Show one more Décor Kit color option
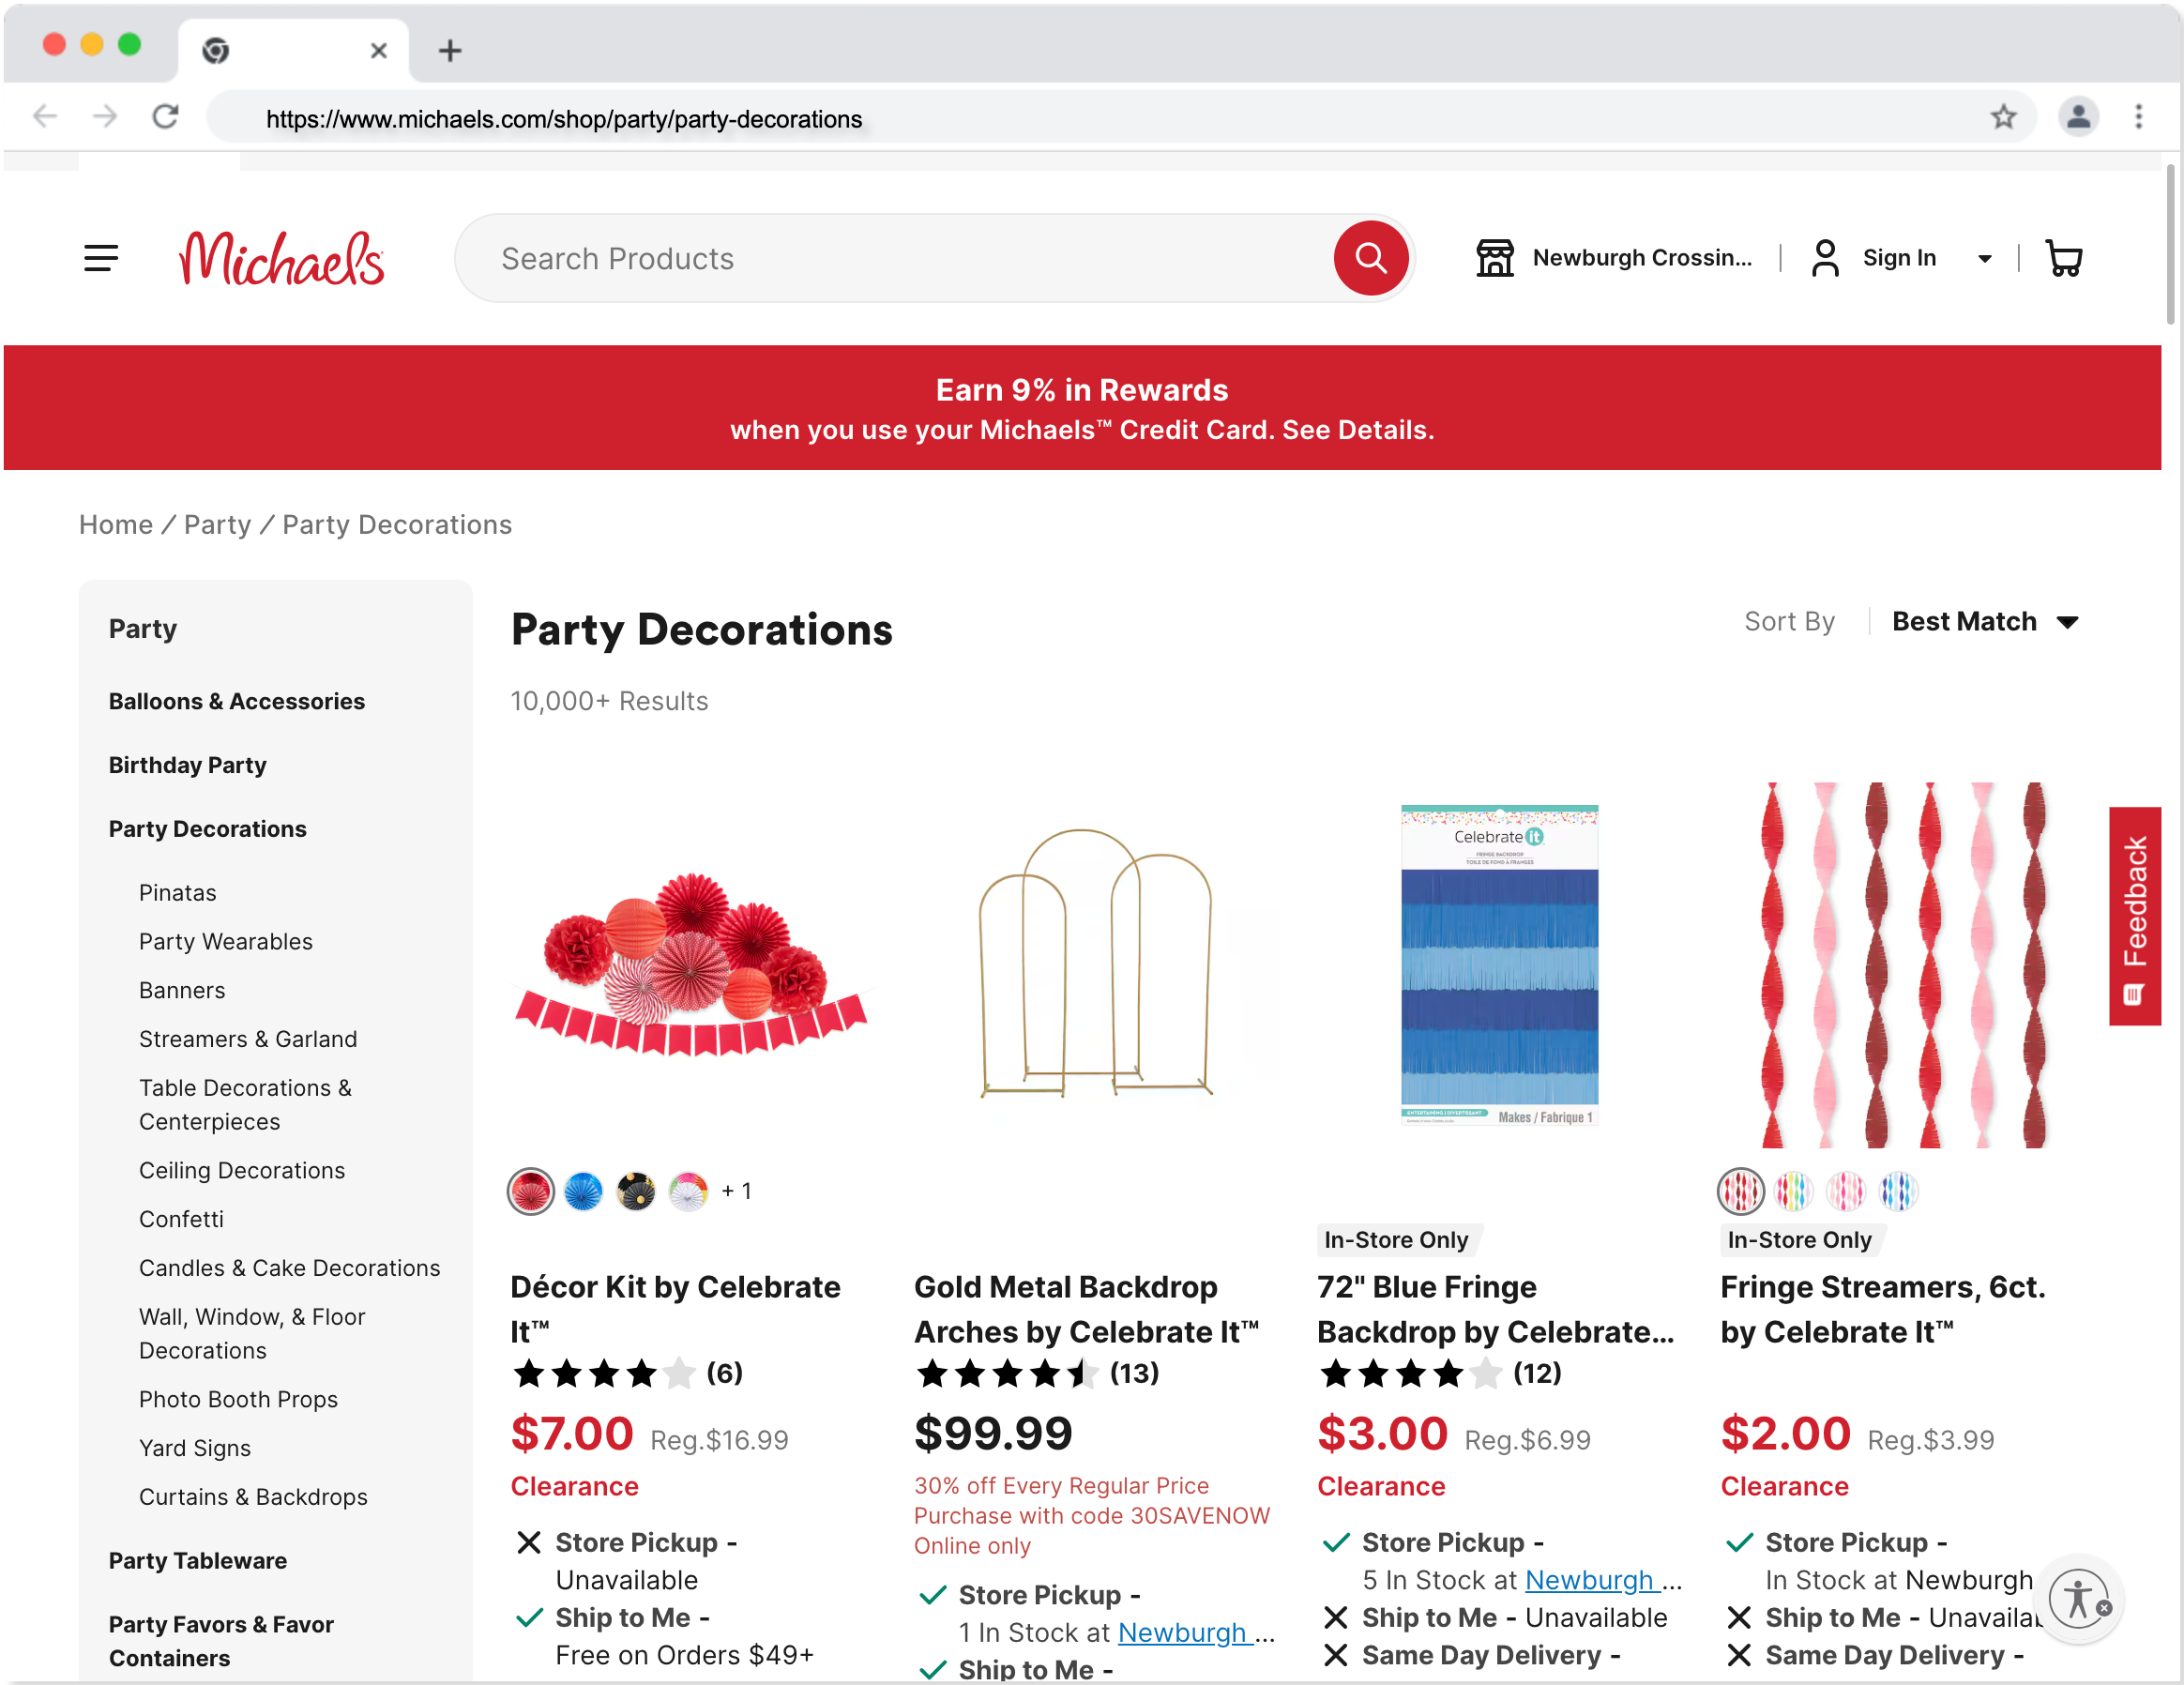This screenshot has height=1685, width=2184. pos(736,1191)
